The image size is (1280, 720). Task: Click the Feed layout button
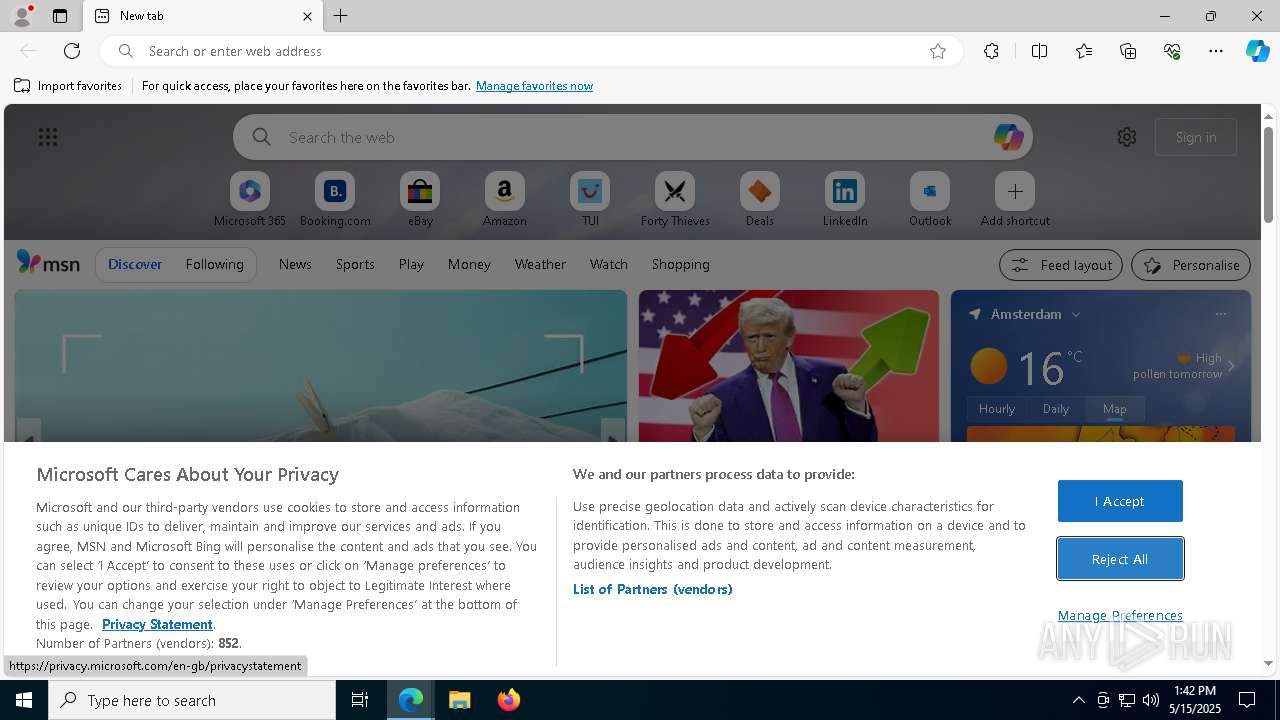[x=1061, y=265]
